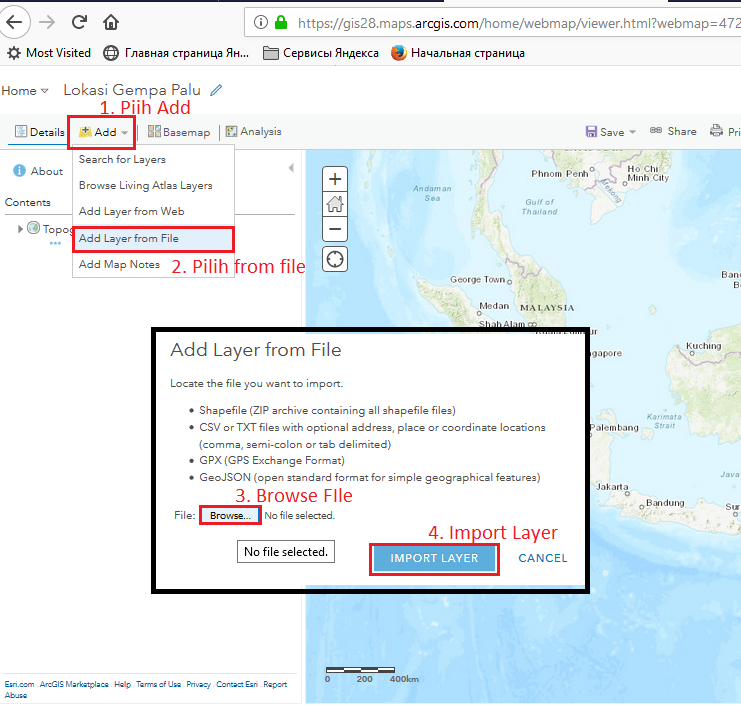Open Topographic layer more options dots
Image resolution: width=741 pixels, height=705 pixels.
pyautogui.click(x=55, y=243)
